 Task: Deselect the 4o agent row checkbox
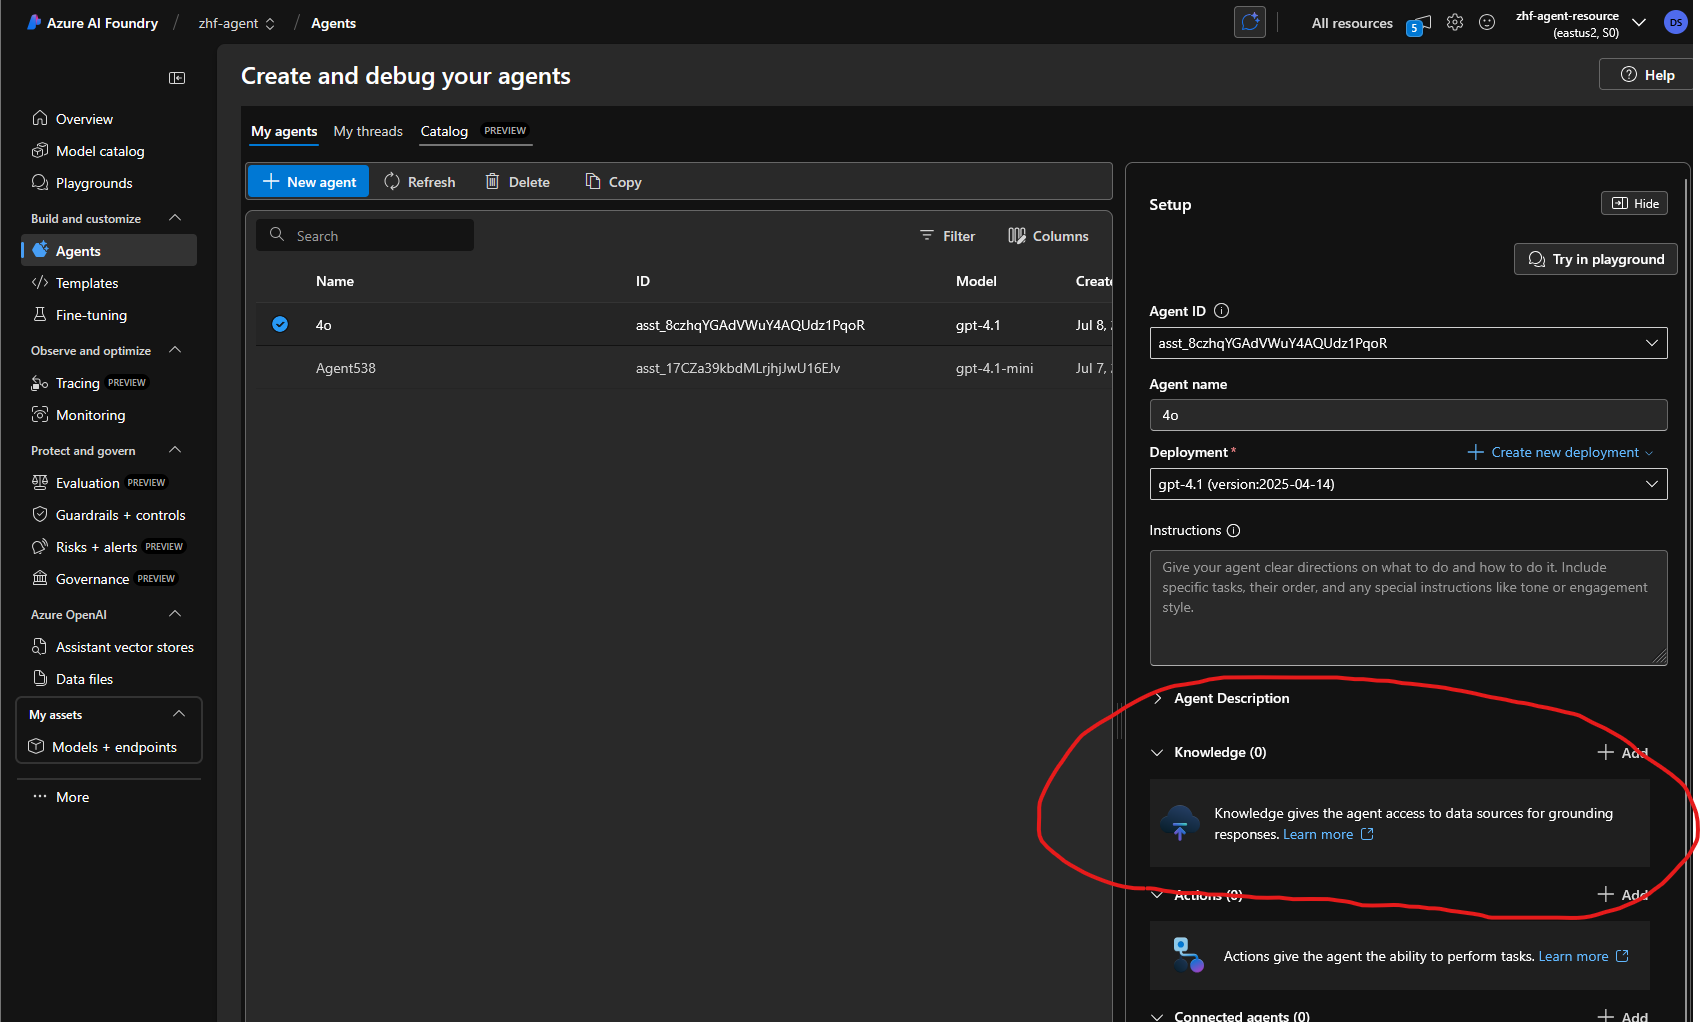point(280,324)
